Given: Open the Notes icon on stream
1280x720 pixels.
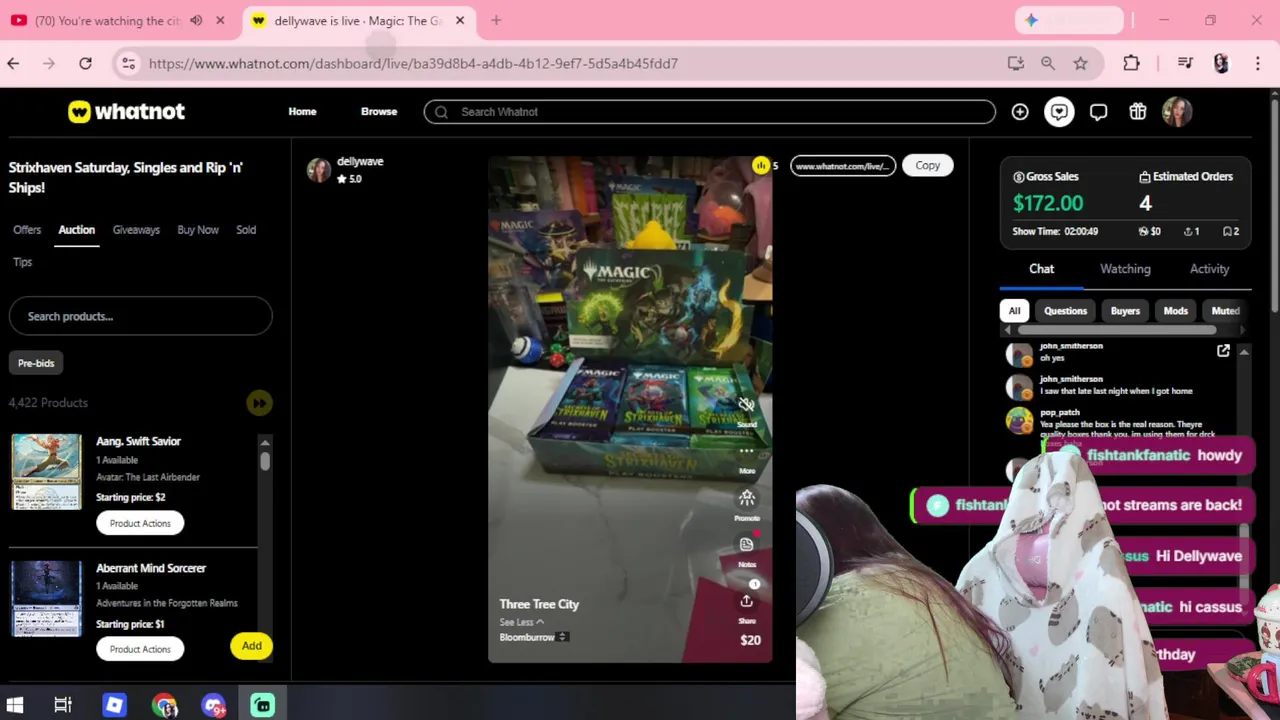Looking at the screenshot, I should 746,544.
